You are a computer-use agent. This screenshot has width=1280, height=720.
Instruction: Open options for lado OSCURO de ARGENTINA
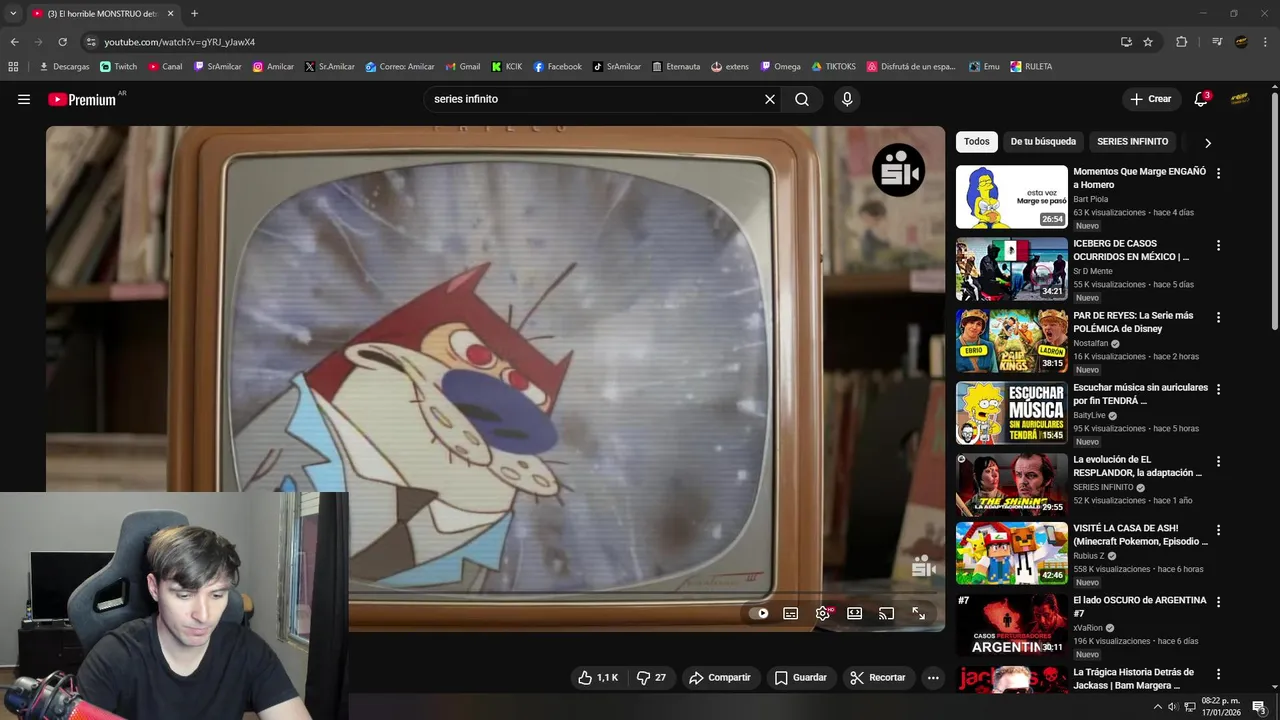click(x=1218, y=602)
